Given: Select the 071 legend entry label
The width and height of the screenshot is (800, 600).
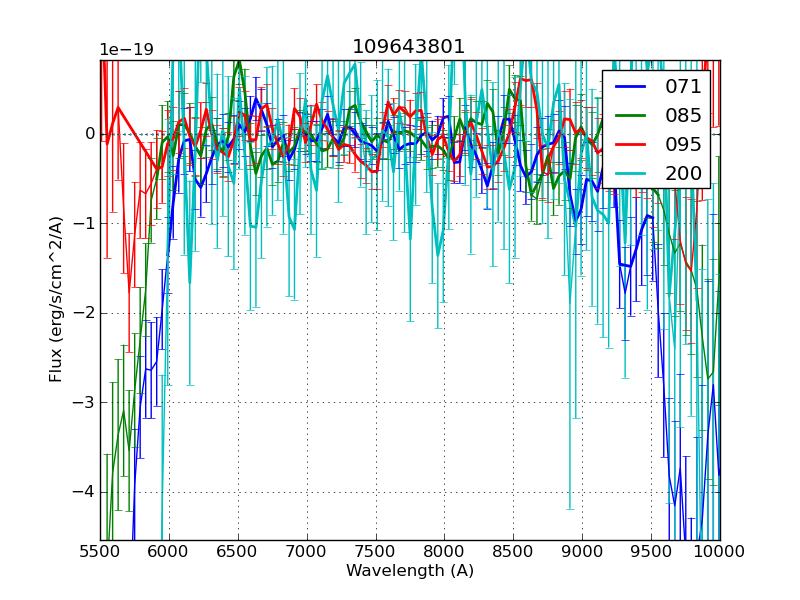Looking at the screenshot, I should pyautogui.click(x=683, y=87).
